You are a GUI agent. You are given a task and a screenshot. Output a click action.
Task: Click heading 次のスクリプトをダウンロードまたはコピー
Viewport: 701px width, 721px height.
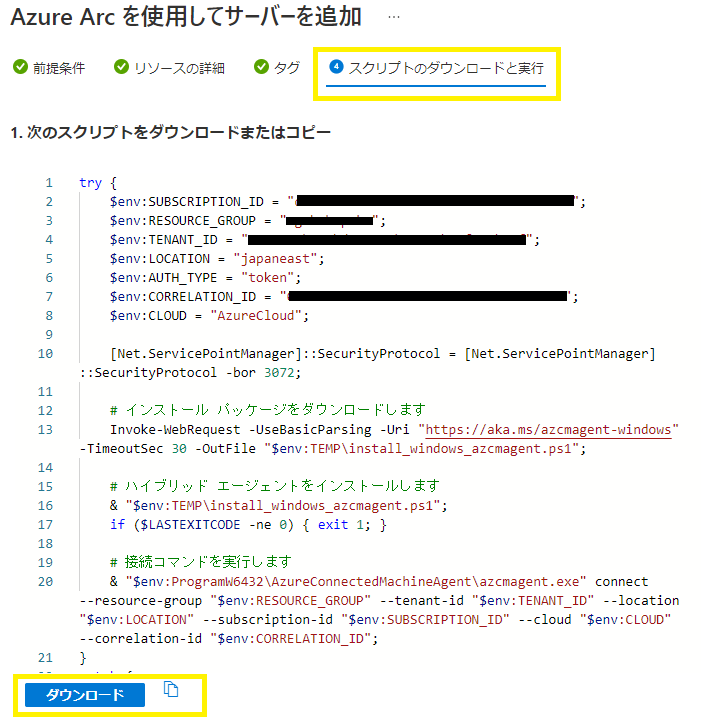point(178,132)
